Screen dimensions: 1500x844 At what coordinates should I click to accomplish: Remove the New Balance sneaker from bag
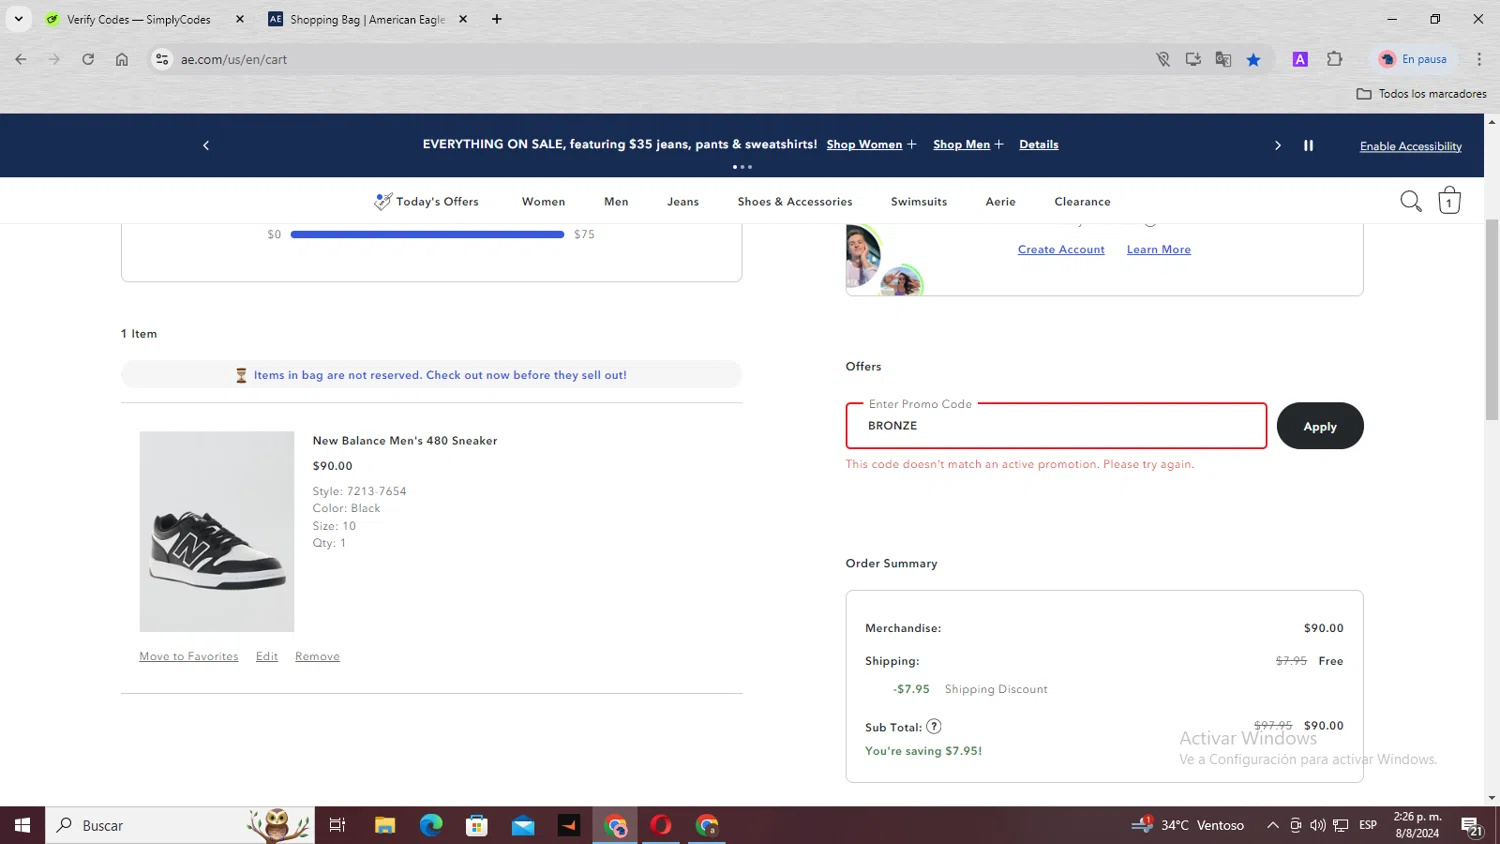(317, 657)
